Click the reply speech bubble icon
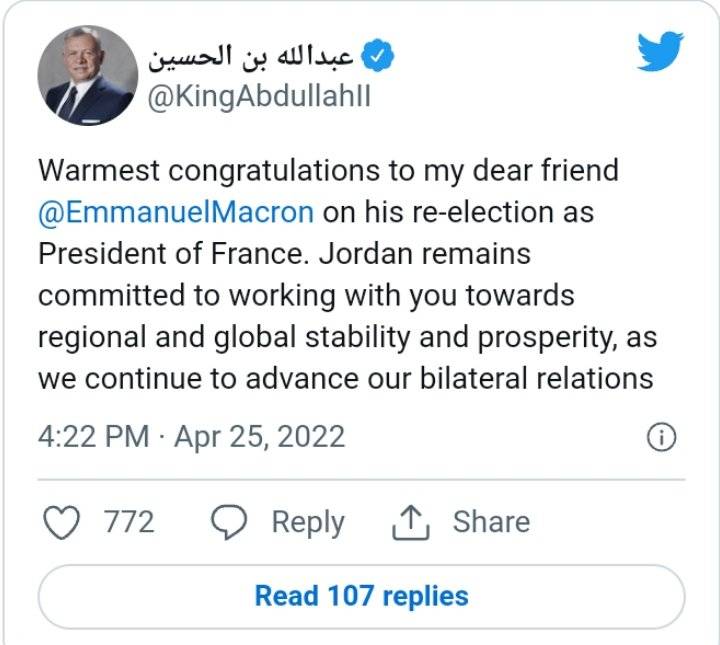 click(230, 522)
